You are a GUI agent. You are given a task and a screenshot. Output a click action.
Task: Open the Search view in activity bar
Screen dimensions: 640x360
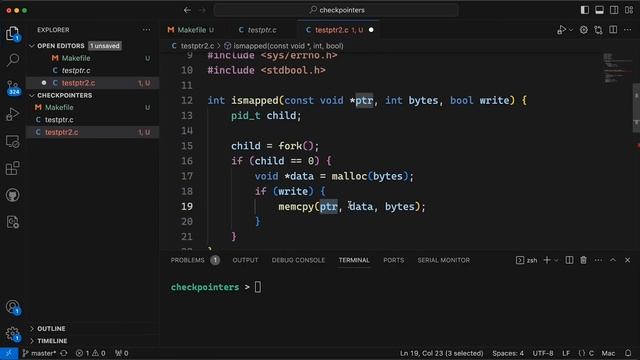13,60
